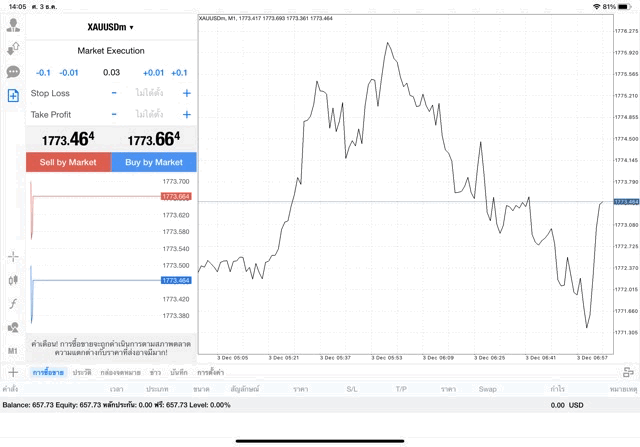Activate the crosshair cursor tool

coord(13,256)
